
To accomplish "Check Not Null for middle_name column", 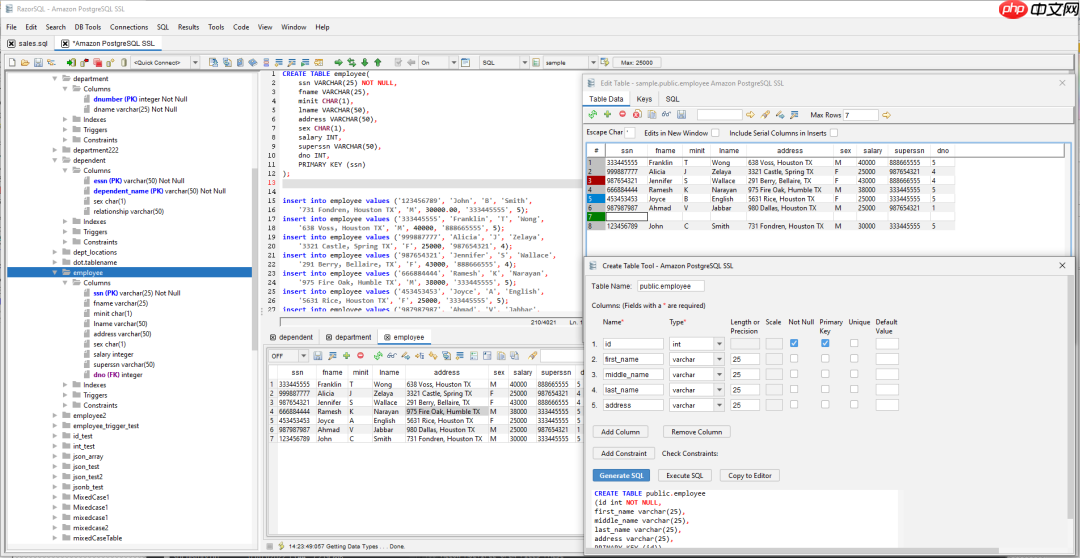I will 794,374.
